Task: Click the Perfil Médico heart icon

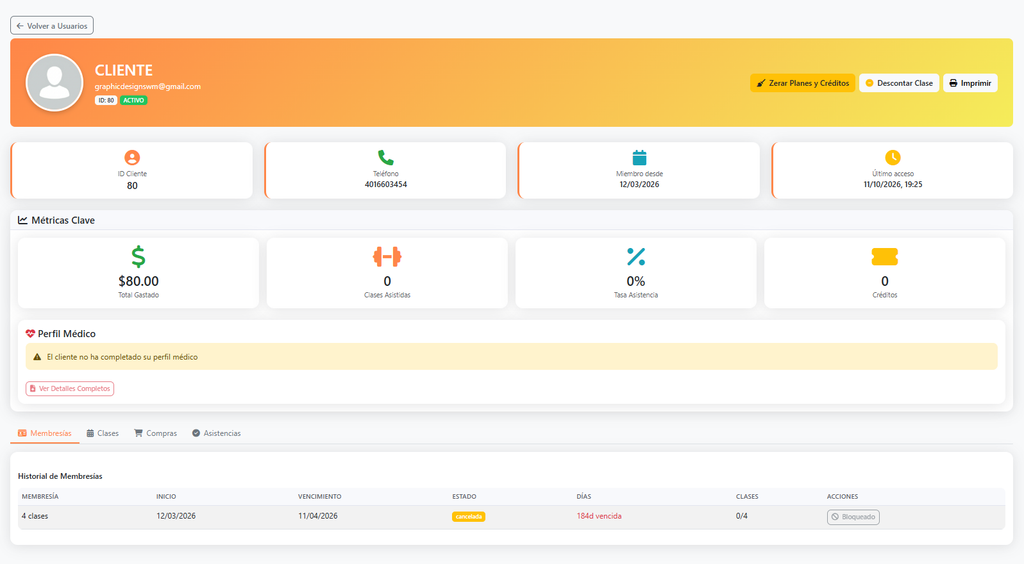Action: click(x=30, y=334)
